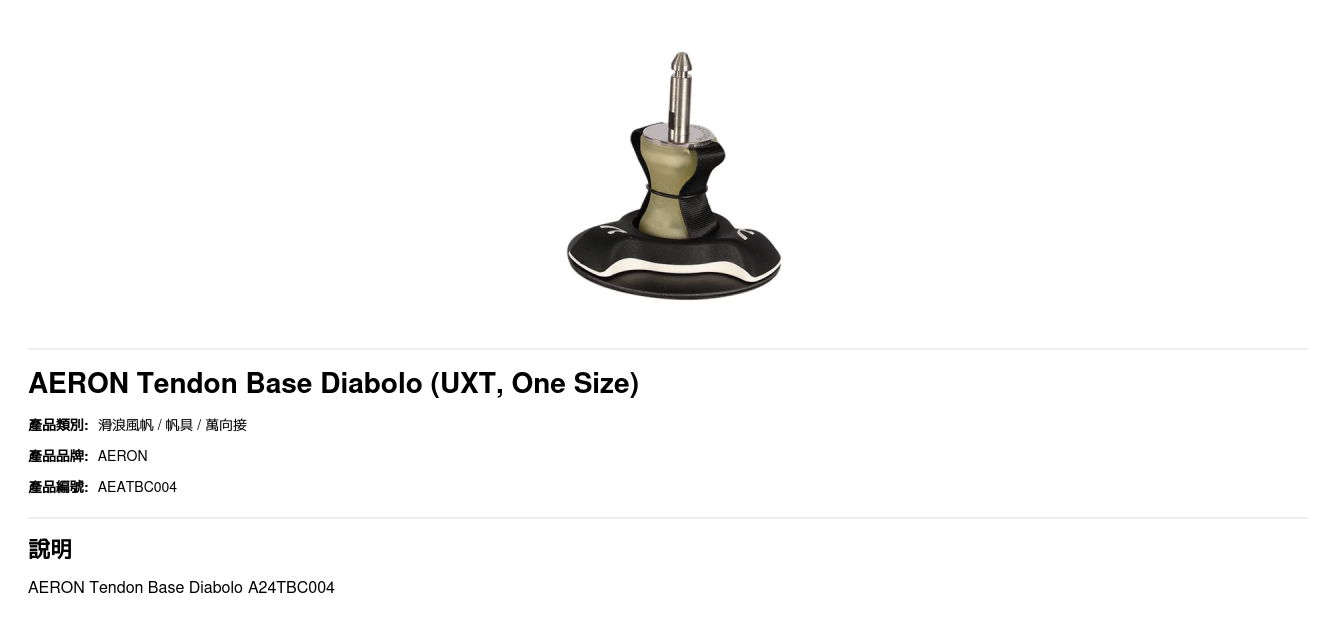Image resolution: width=1328 pixels, height=627 pixels.
Task: Click the "(UXT, One Size)" text in the title
Action: [x=534, y=383]
